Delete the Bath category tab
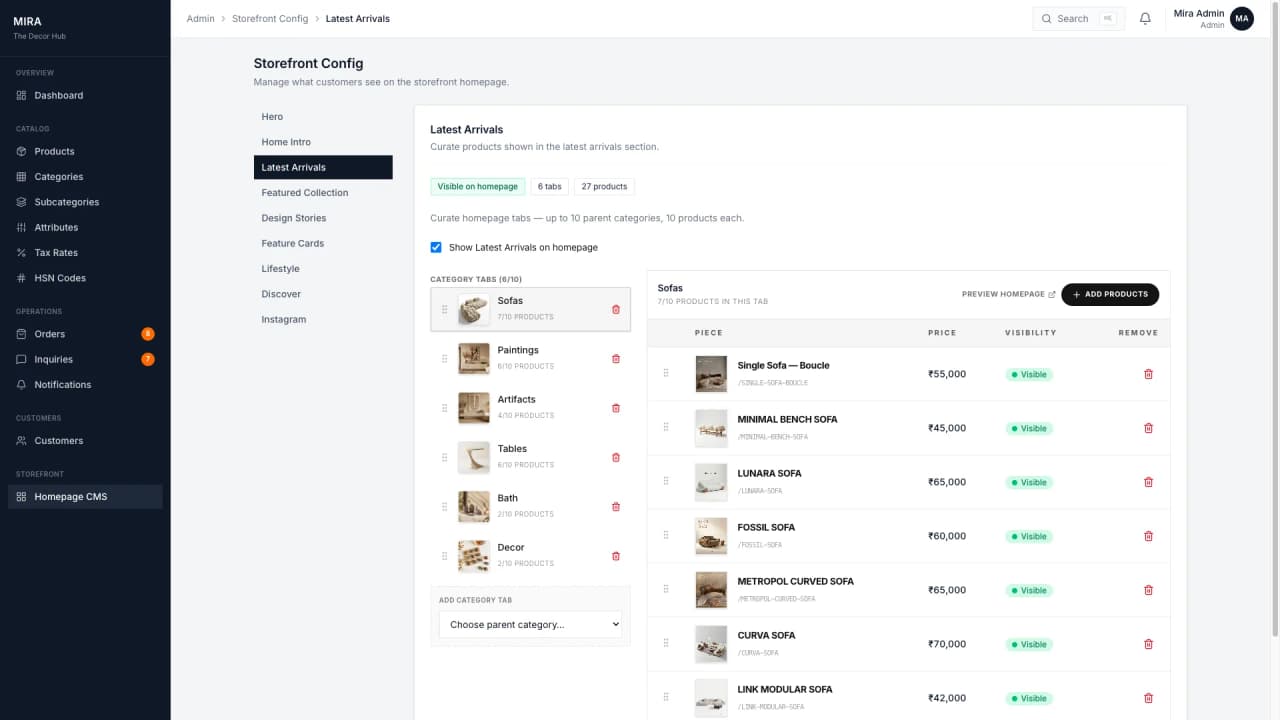Viewport: 1280px width, 720px height. click(x=616, y=506)
